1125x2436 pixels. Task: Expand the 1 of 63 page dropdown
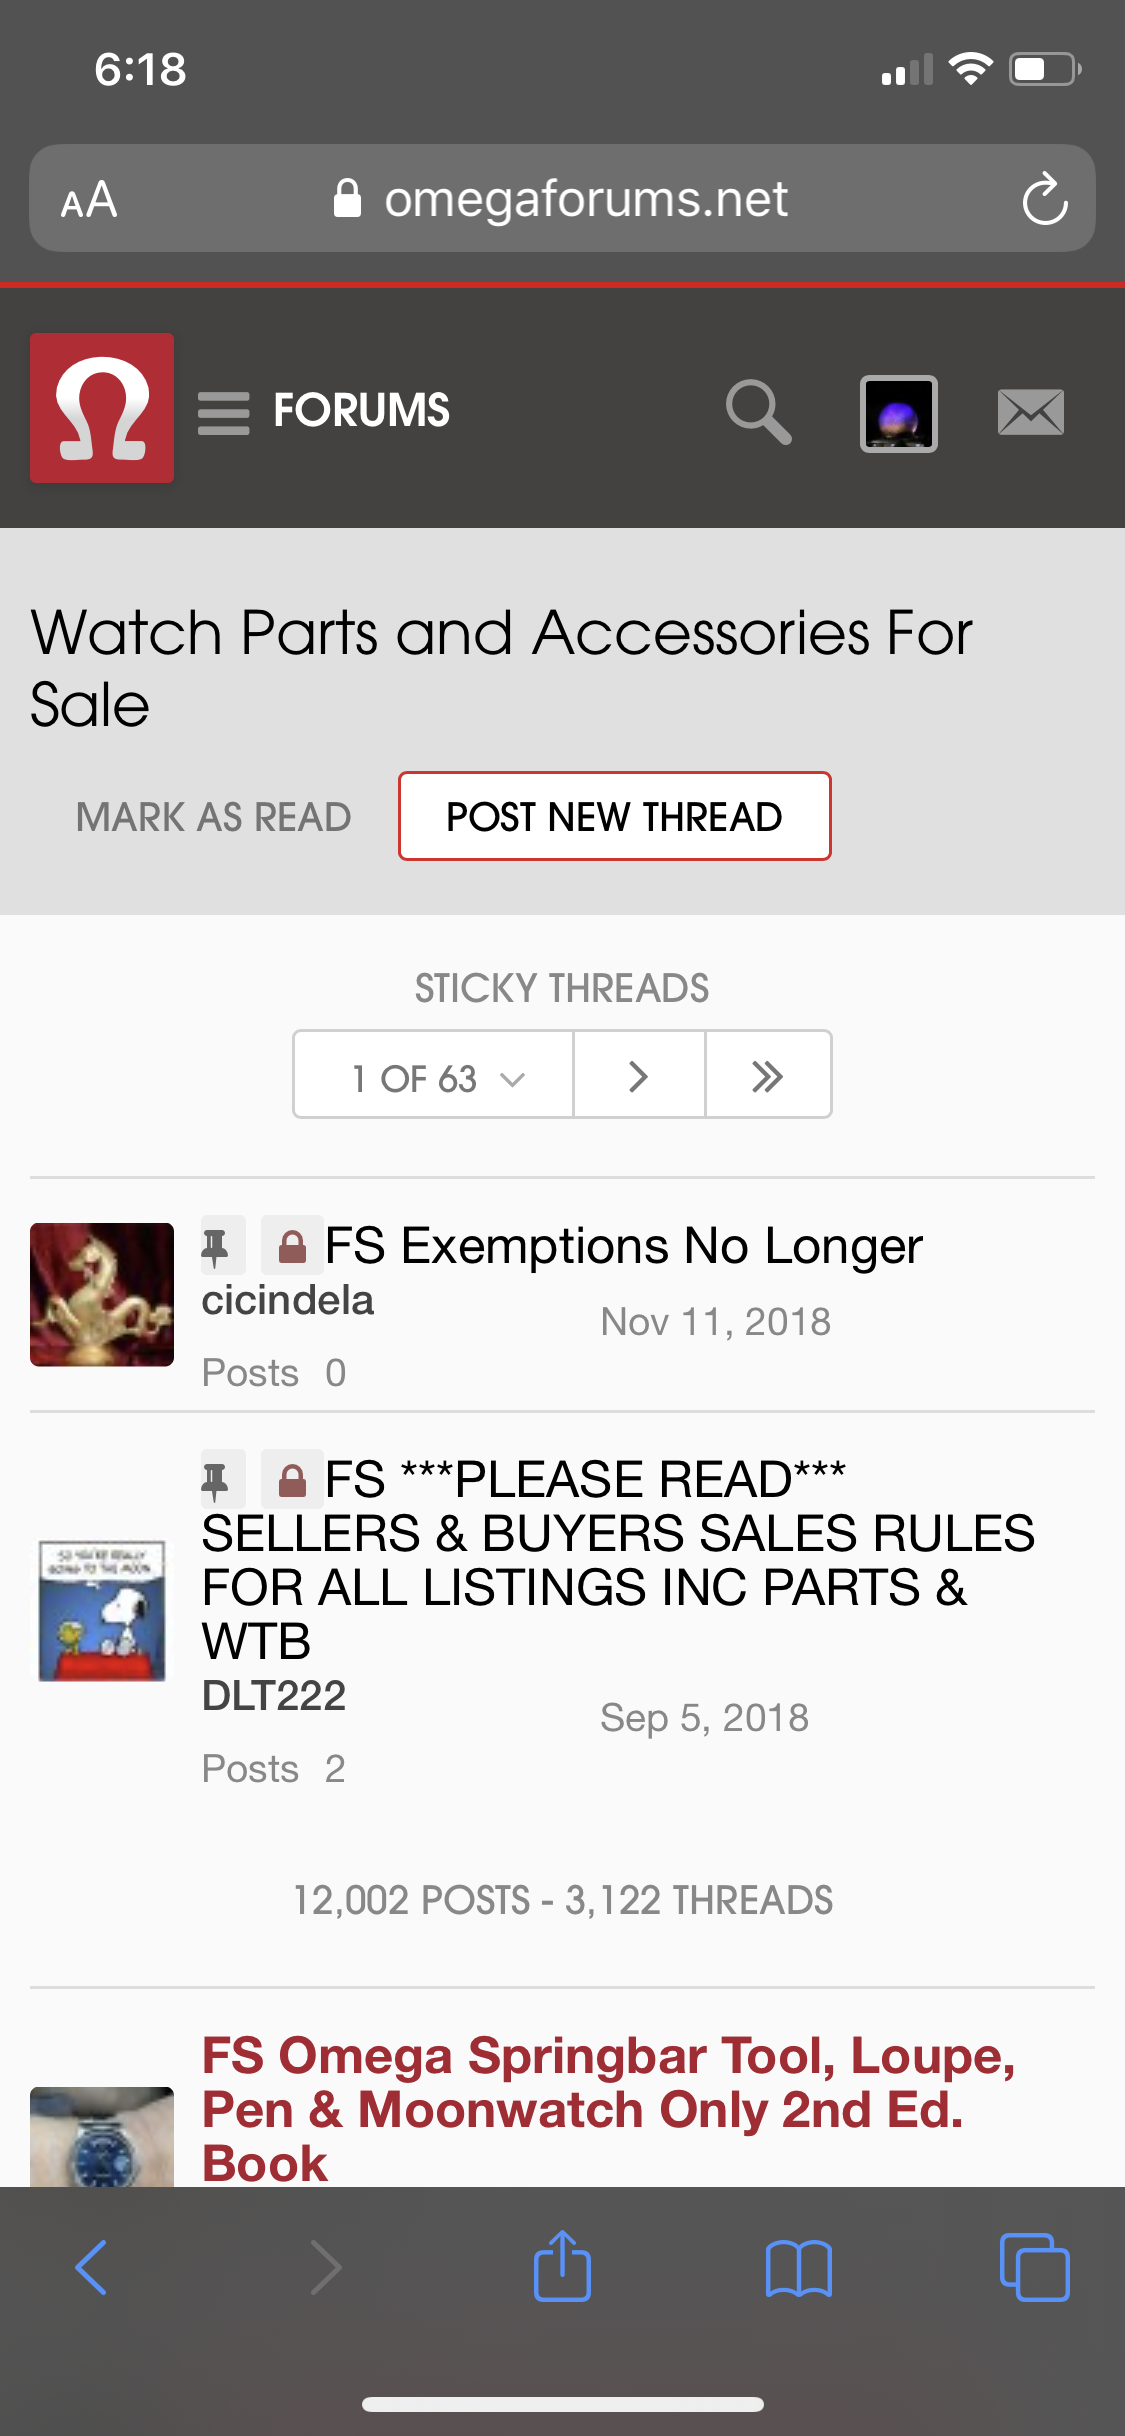click(435, 1076)
